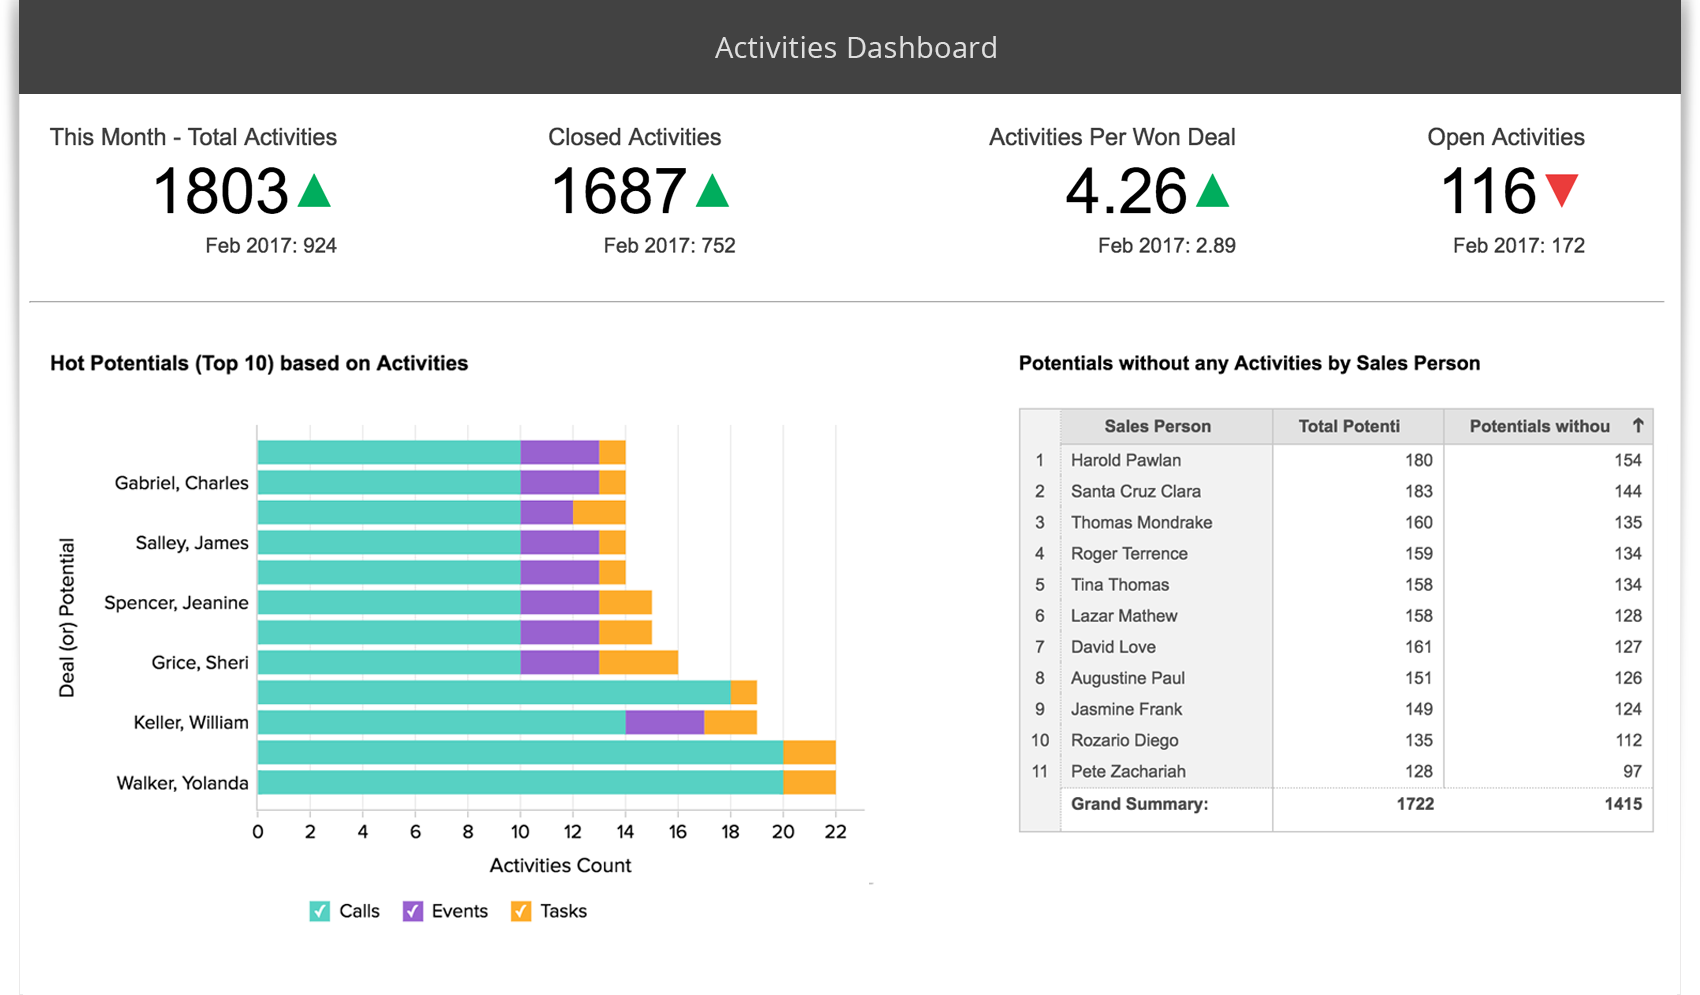This screenshot has width=1700, height=995.
Task: Select the Harold Pawlan table row
Action: [x=1125, y=460]
